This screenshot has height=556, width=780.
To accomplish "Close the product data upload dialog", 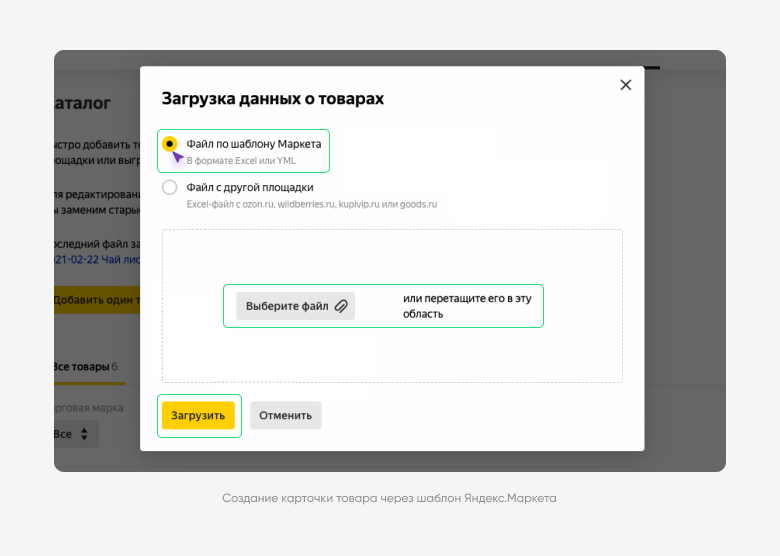I will (x=625, y=85).
